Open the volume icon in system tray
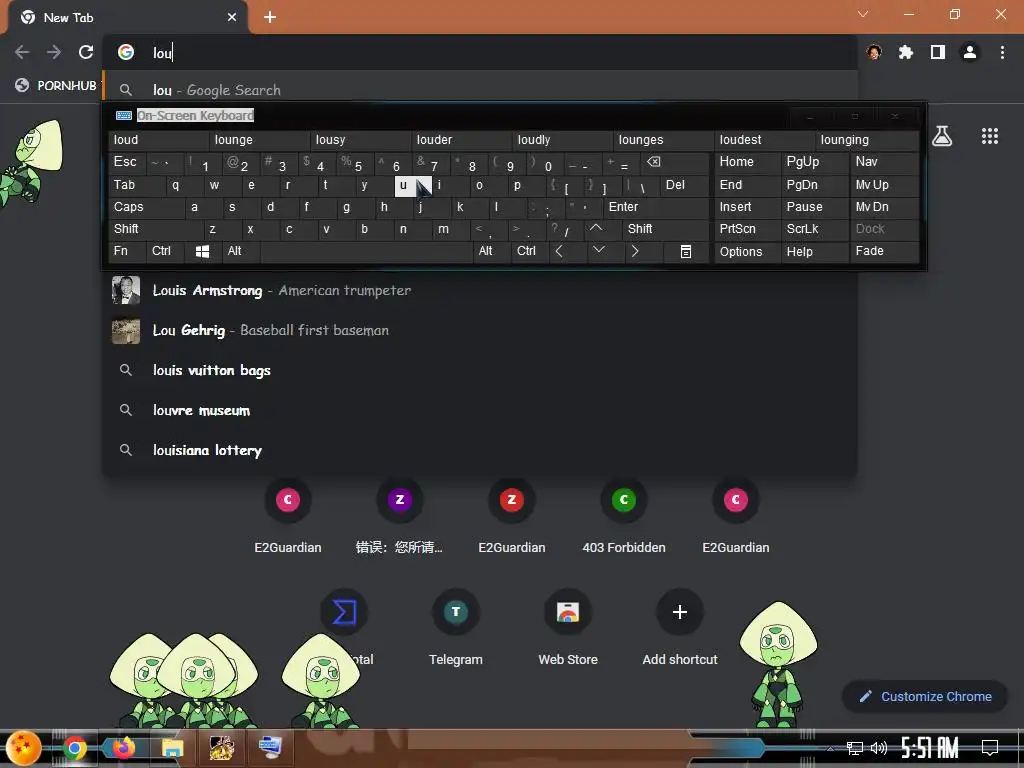Image resolution: width=1024 pixels, height=768 pixels. pos(878,748)
